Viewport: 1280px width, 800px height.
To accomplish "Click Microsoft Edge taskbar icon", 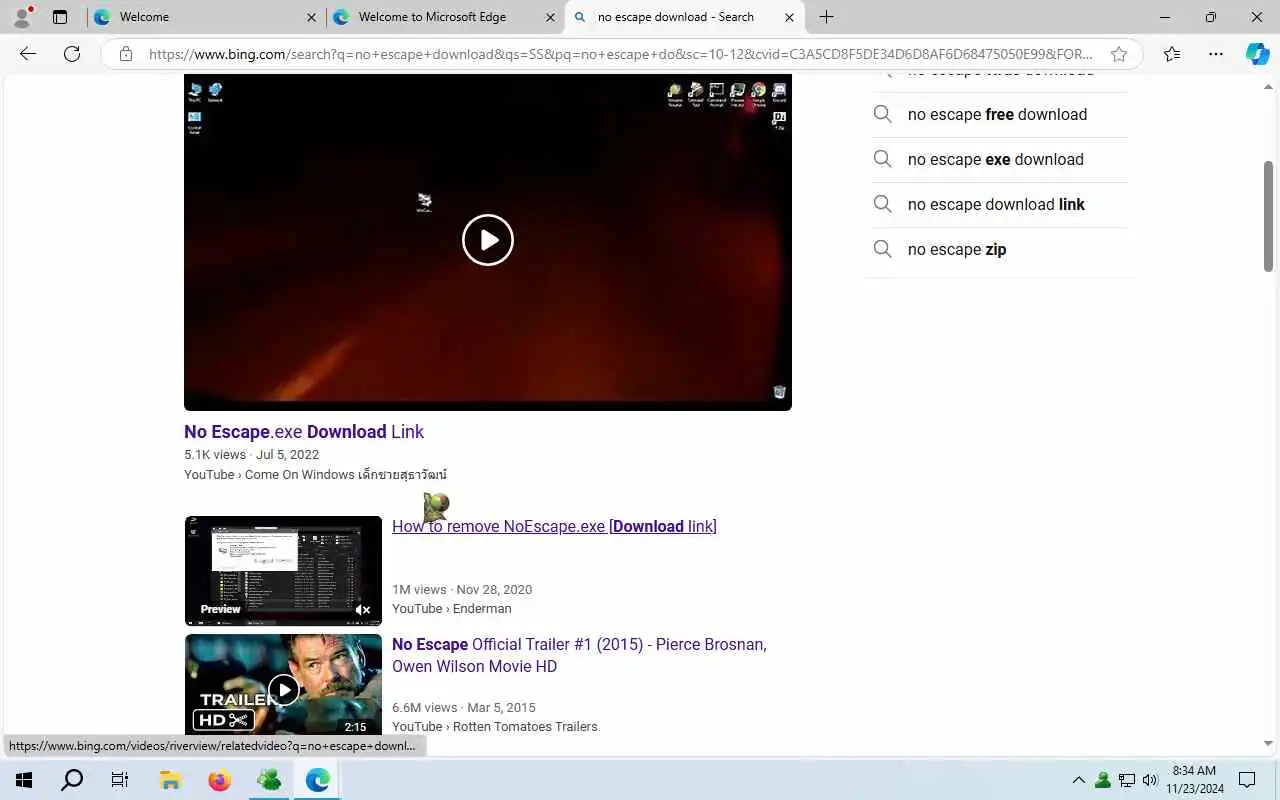I will [317, 780].
